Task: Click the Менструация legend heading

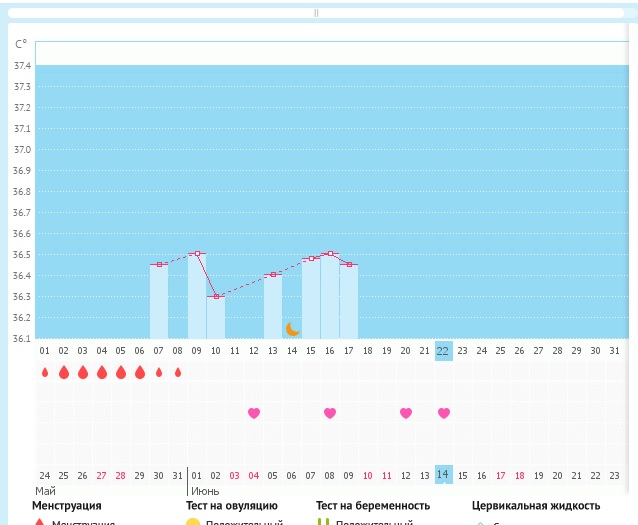Action: (x=66, y=506)
